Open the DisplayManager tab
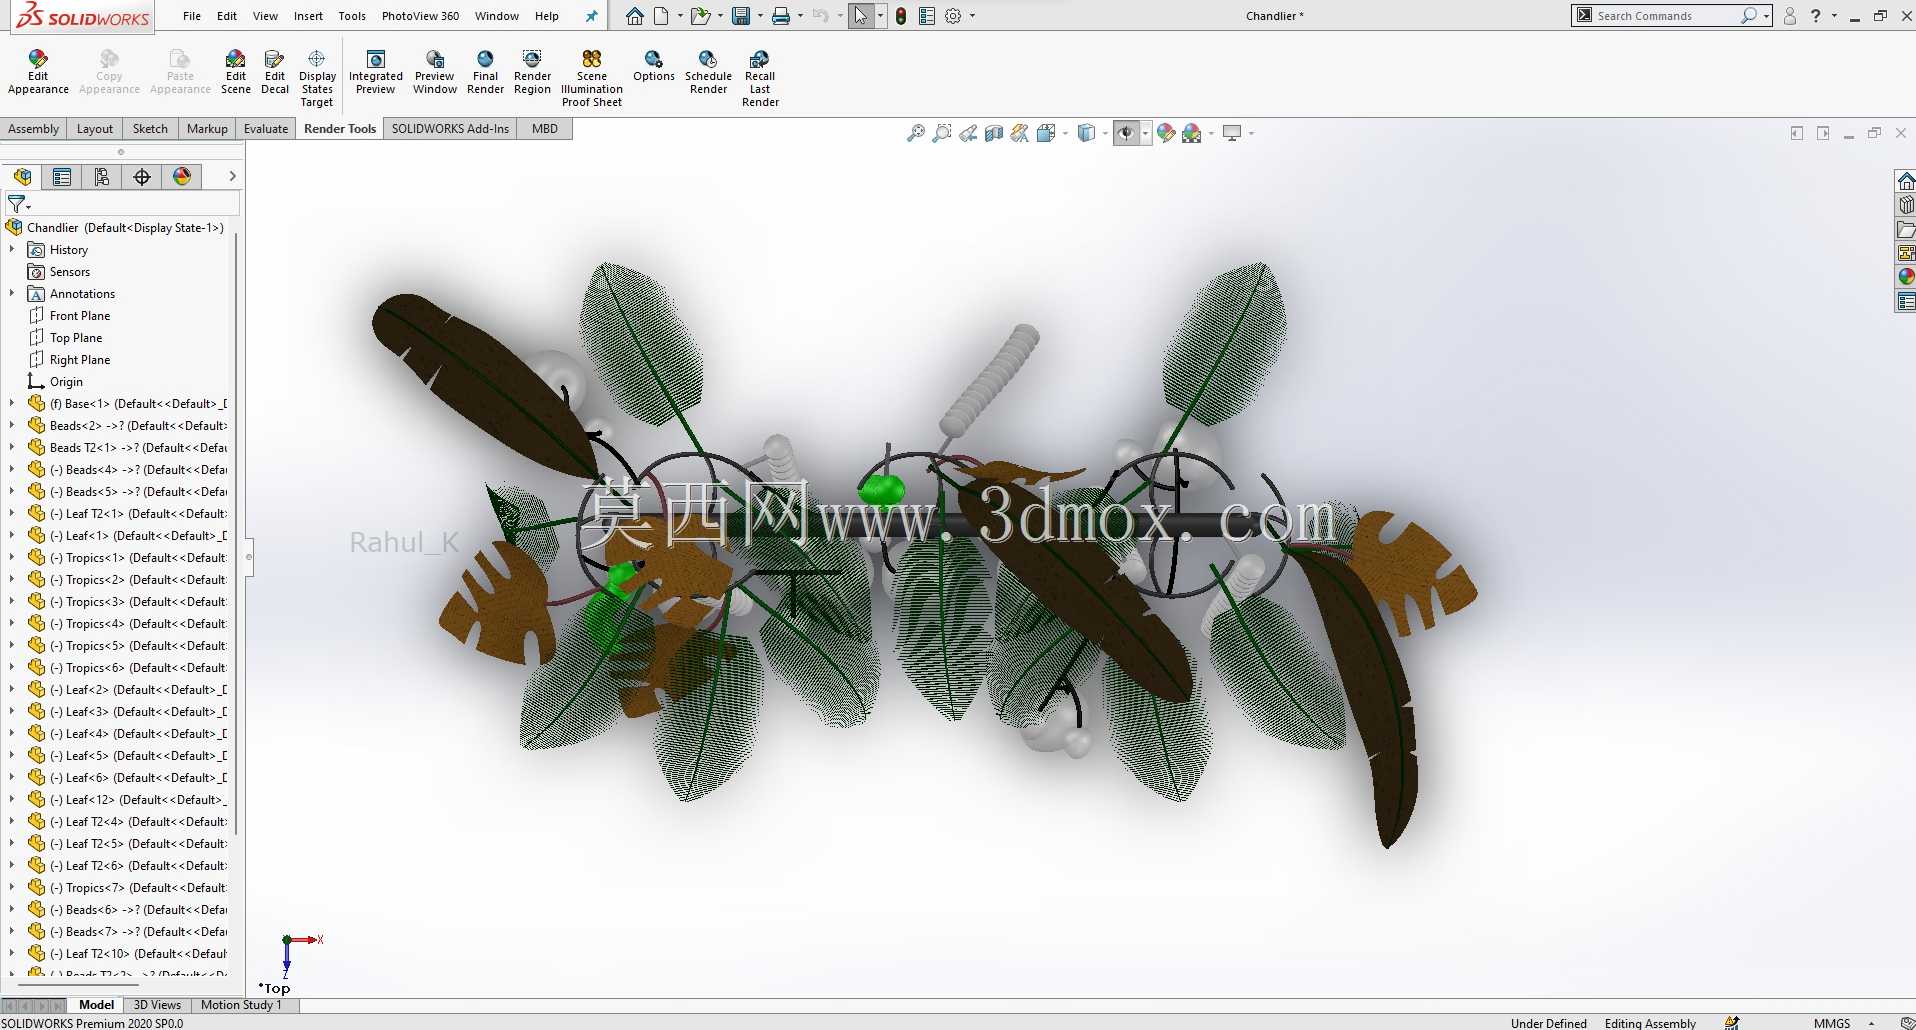 click(182, 177)
